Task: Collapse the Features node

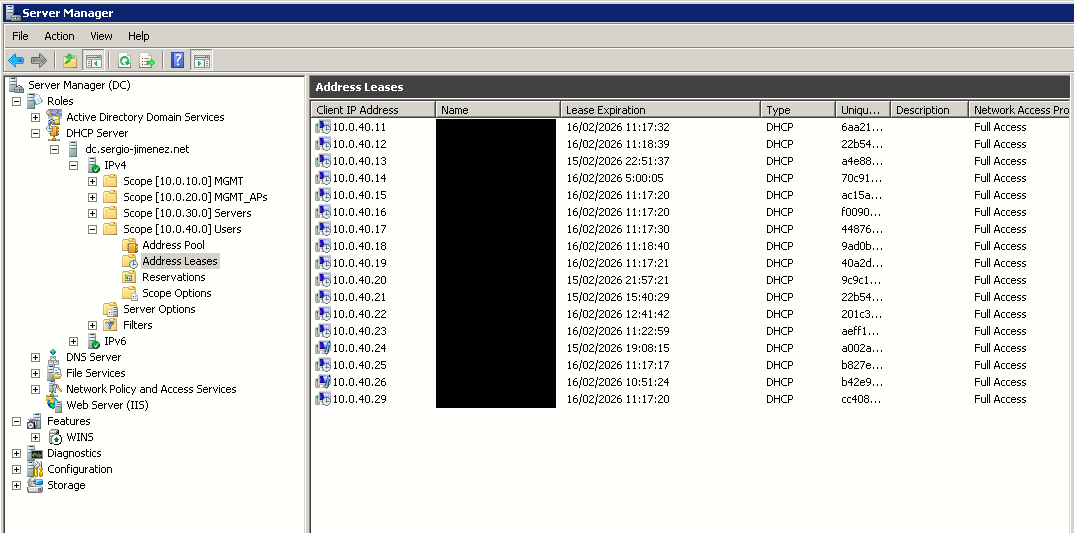Action: 16,421
